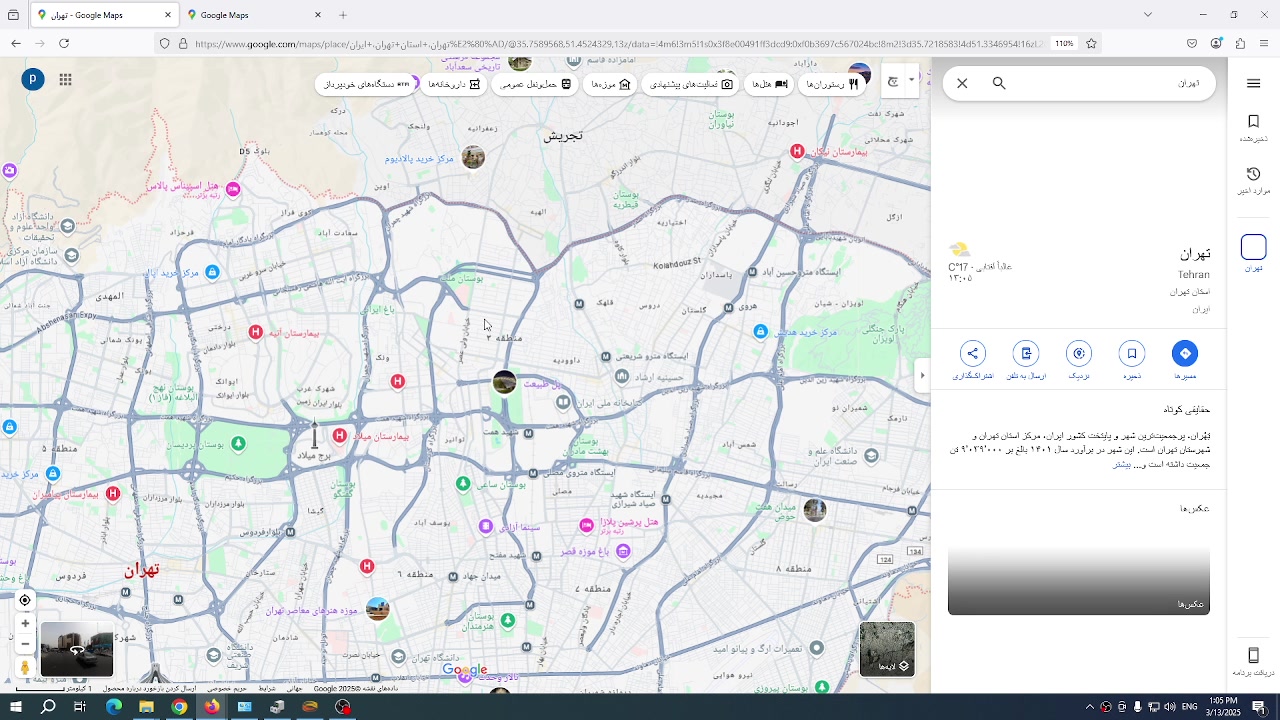
Task: Open the input language dropdown arrow
Action: (x=911, y=81)
